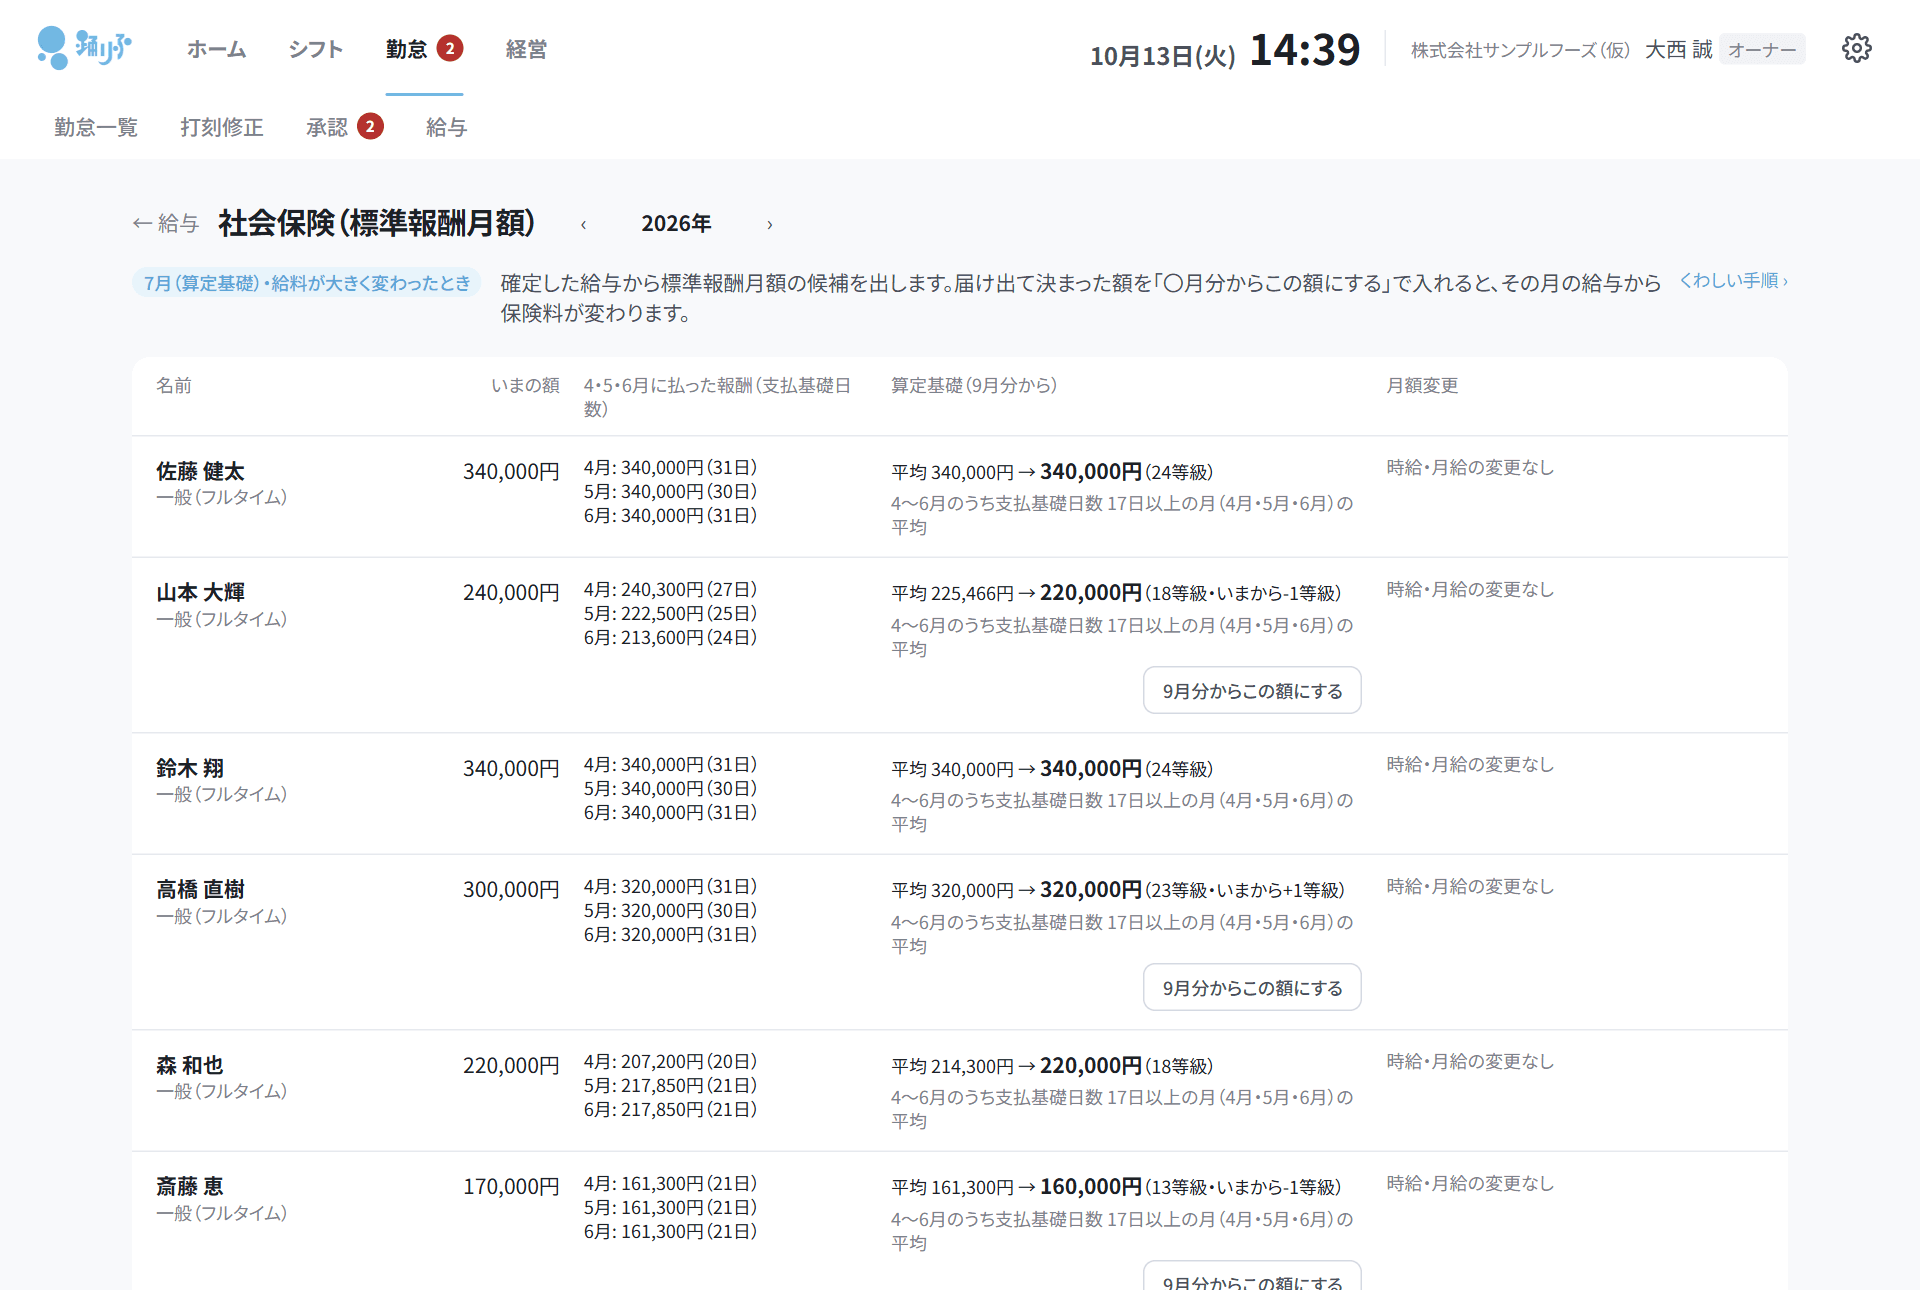
Task: Click the page title 社会保険(標準報酬月額)
Action: (377, 223)
